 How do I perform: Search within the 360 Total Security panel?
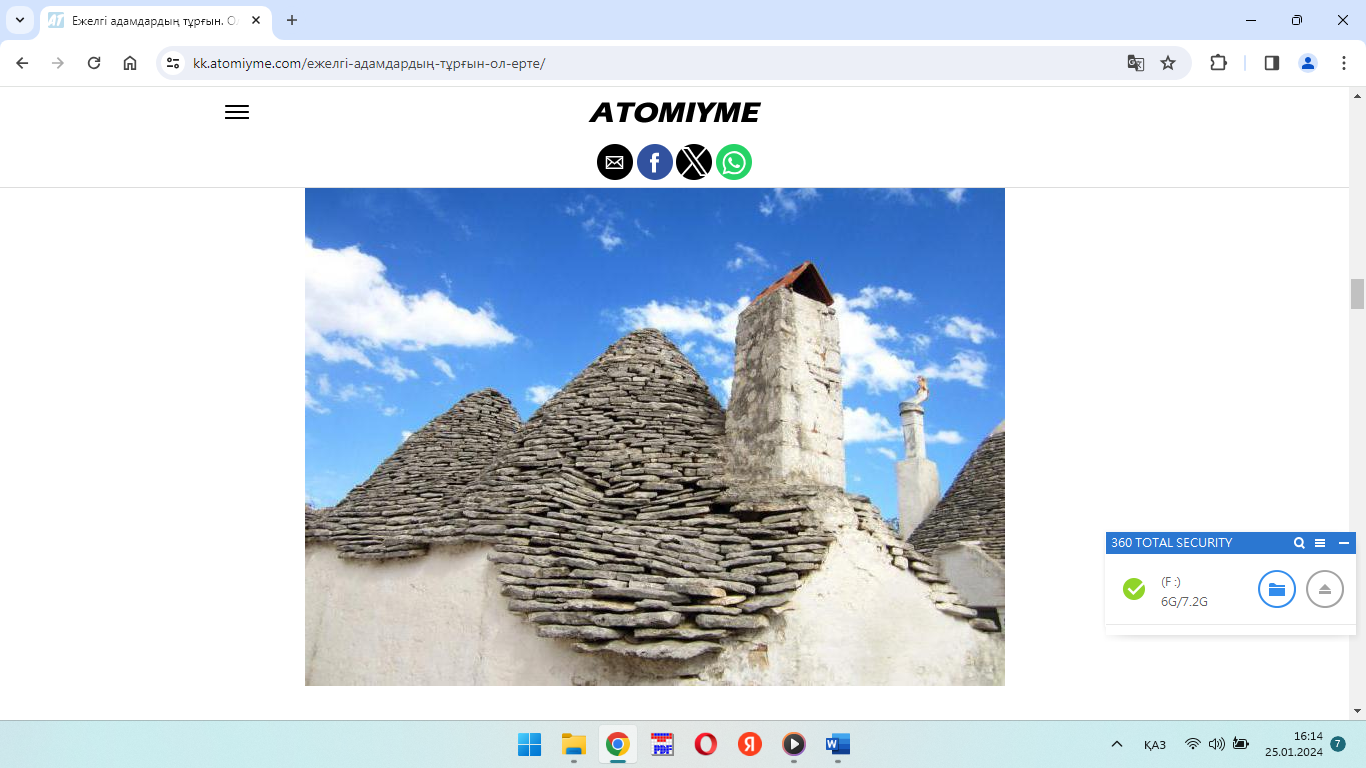(x=1299, y=543)
